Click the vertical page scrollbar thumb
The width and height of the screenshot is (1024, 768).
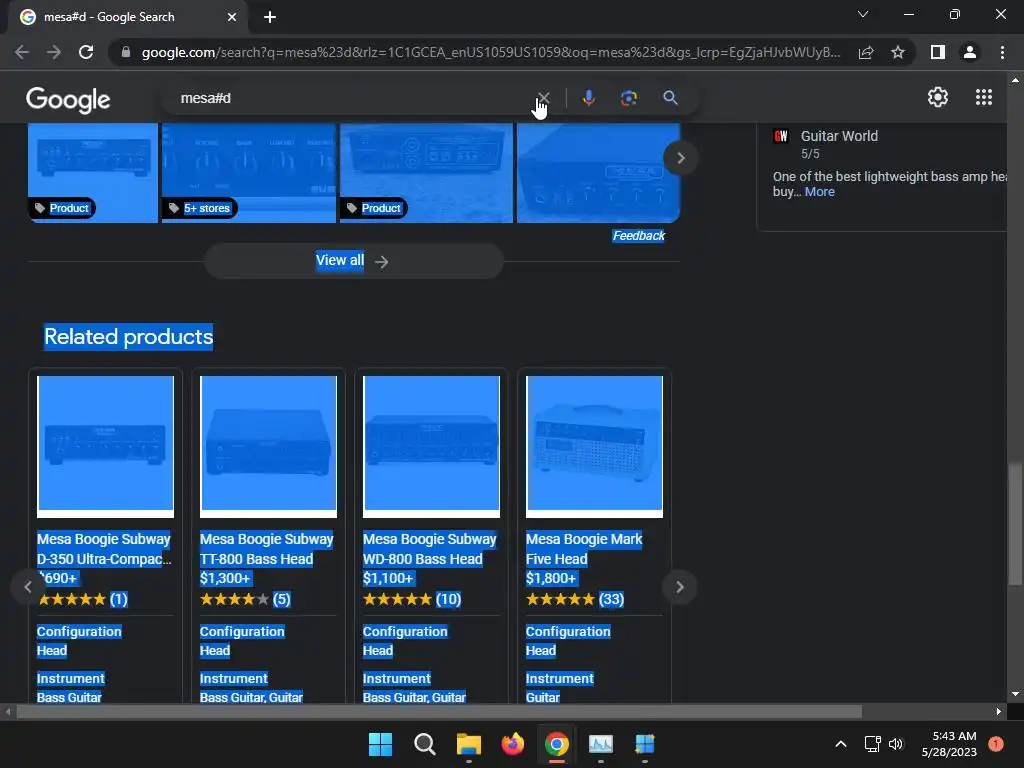[1014, 524]
